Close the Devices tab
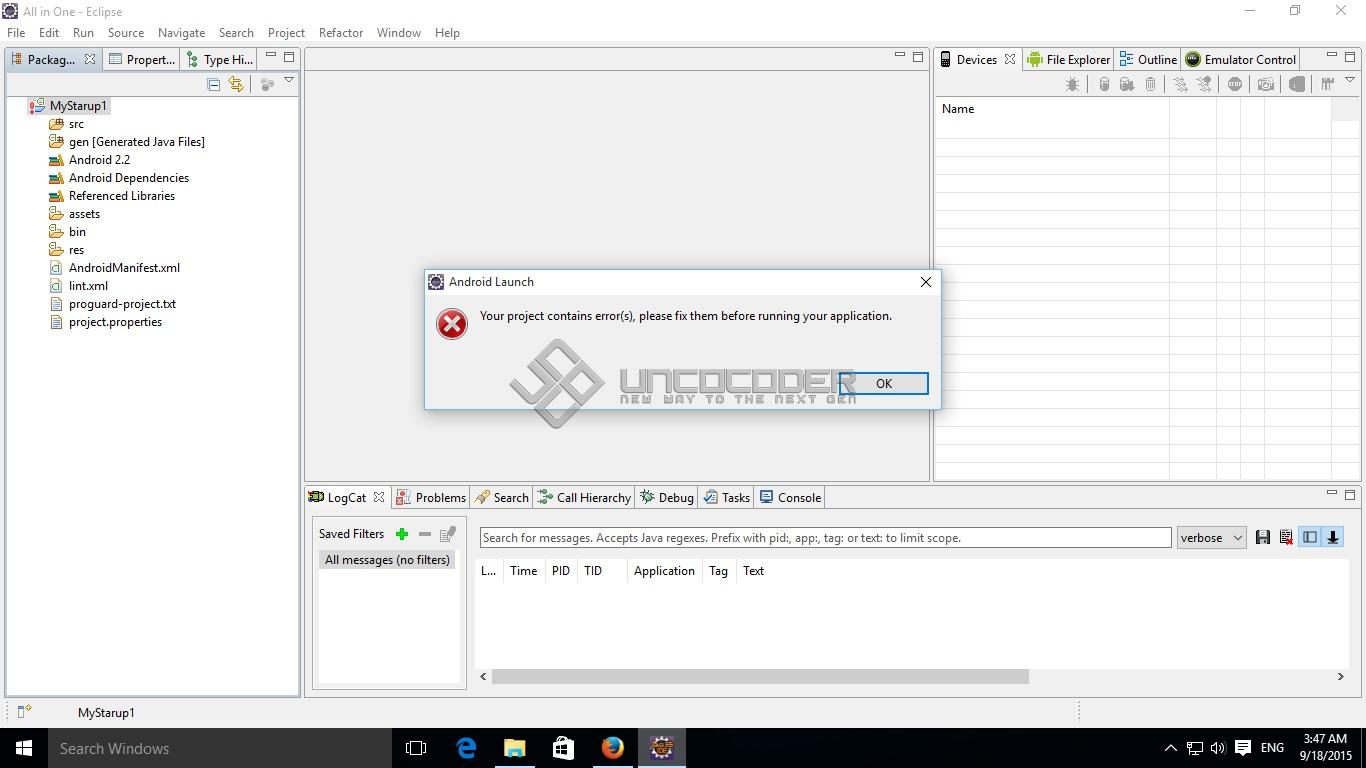1366x768 pixels. [1010, 59]
